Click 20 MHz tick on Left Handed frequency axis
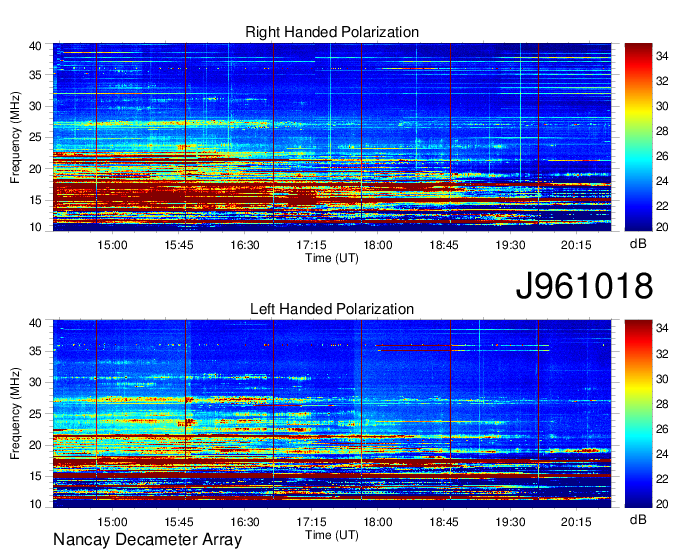 coord(36,445)
